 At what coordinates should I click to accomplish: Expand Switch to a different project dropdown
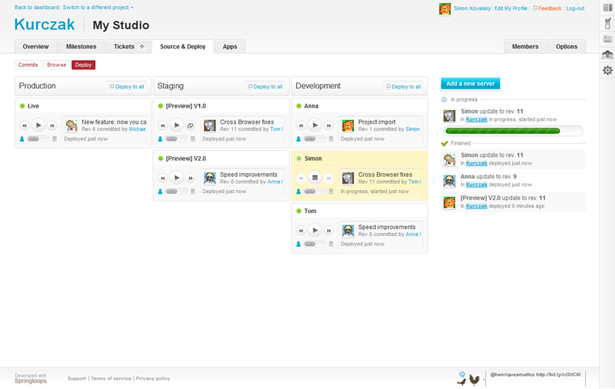[x=98, y=7]
